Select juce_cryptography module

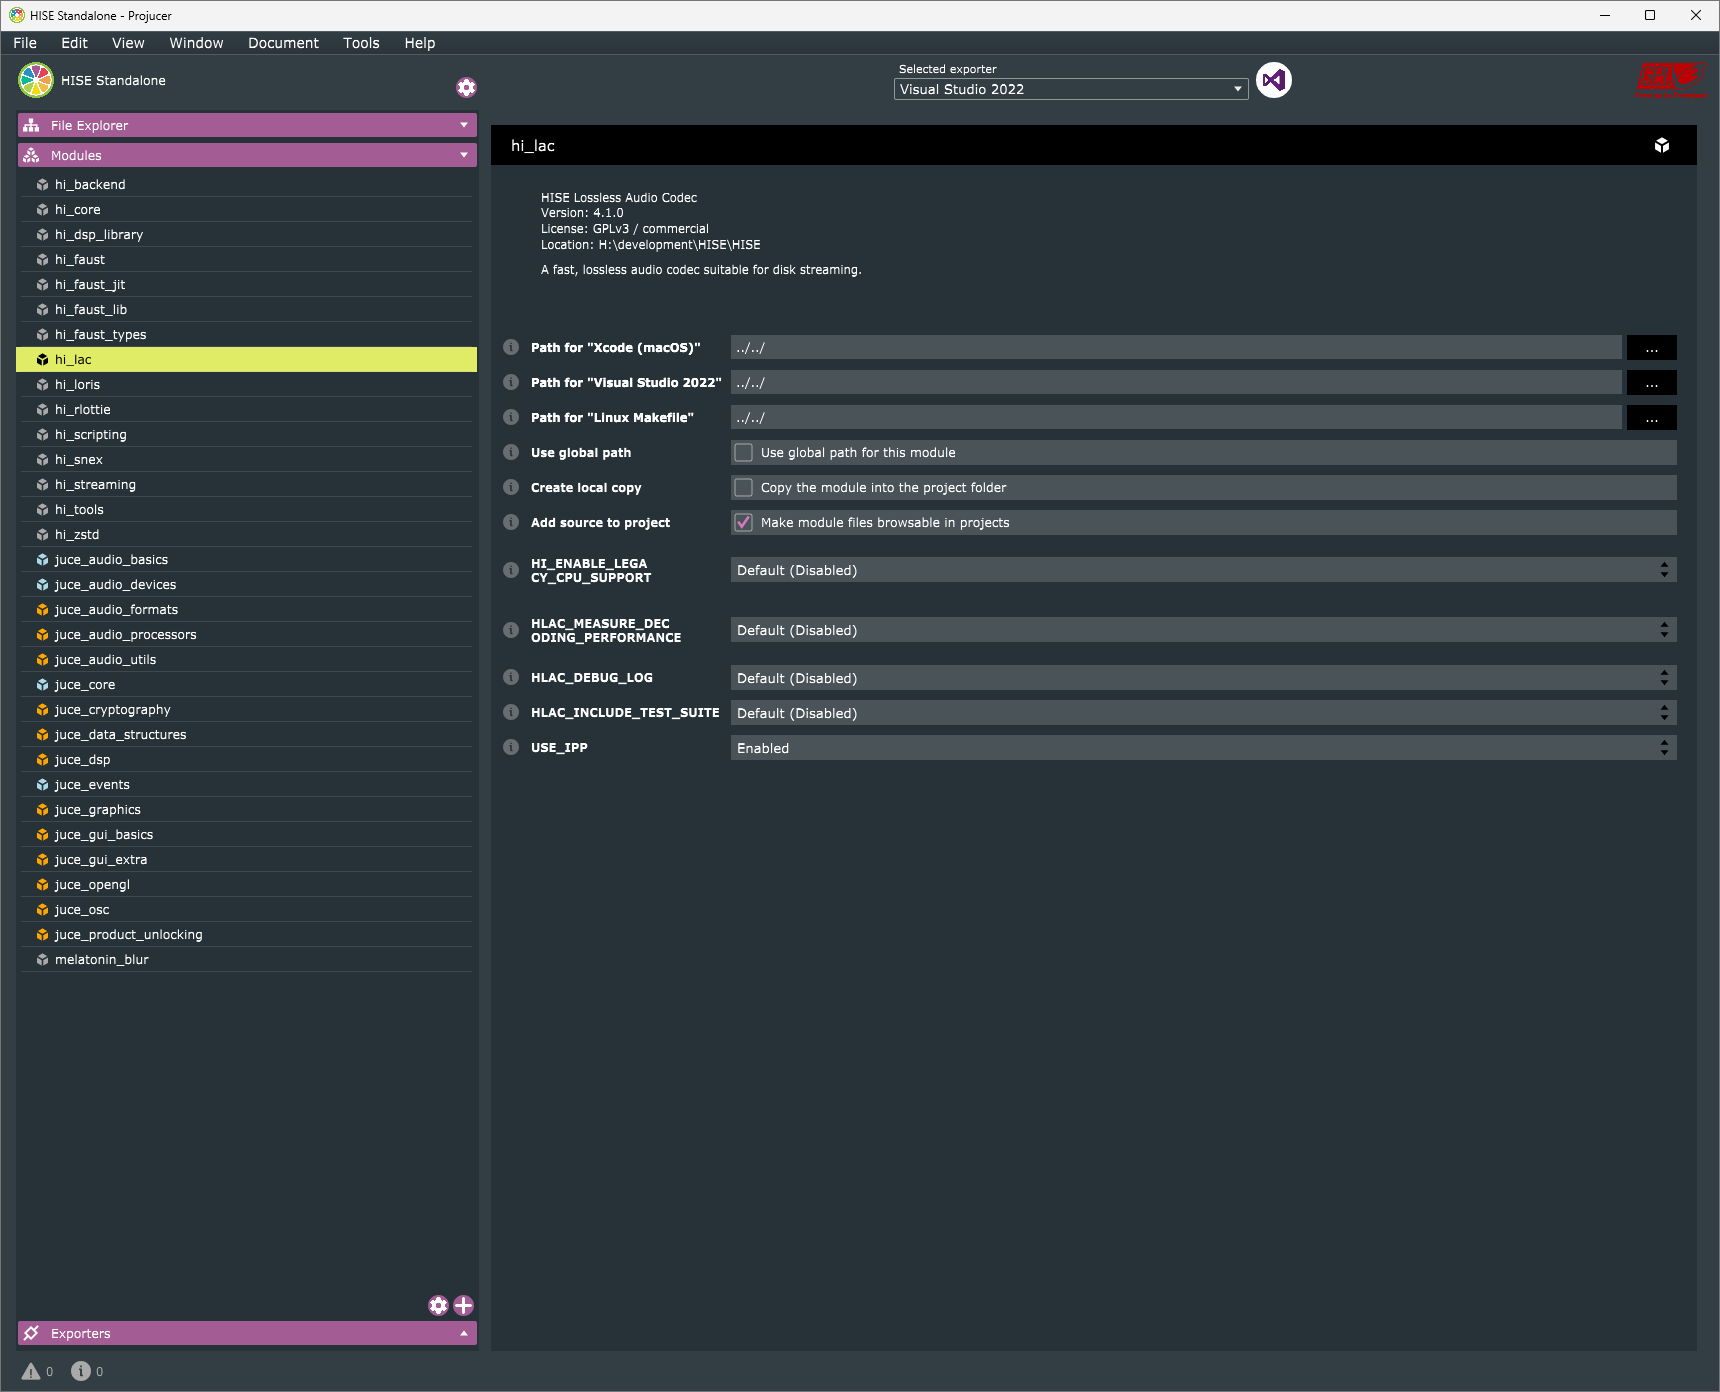click(246, 710)
